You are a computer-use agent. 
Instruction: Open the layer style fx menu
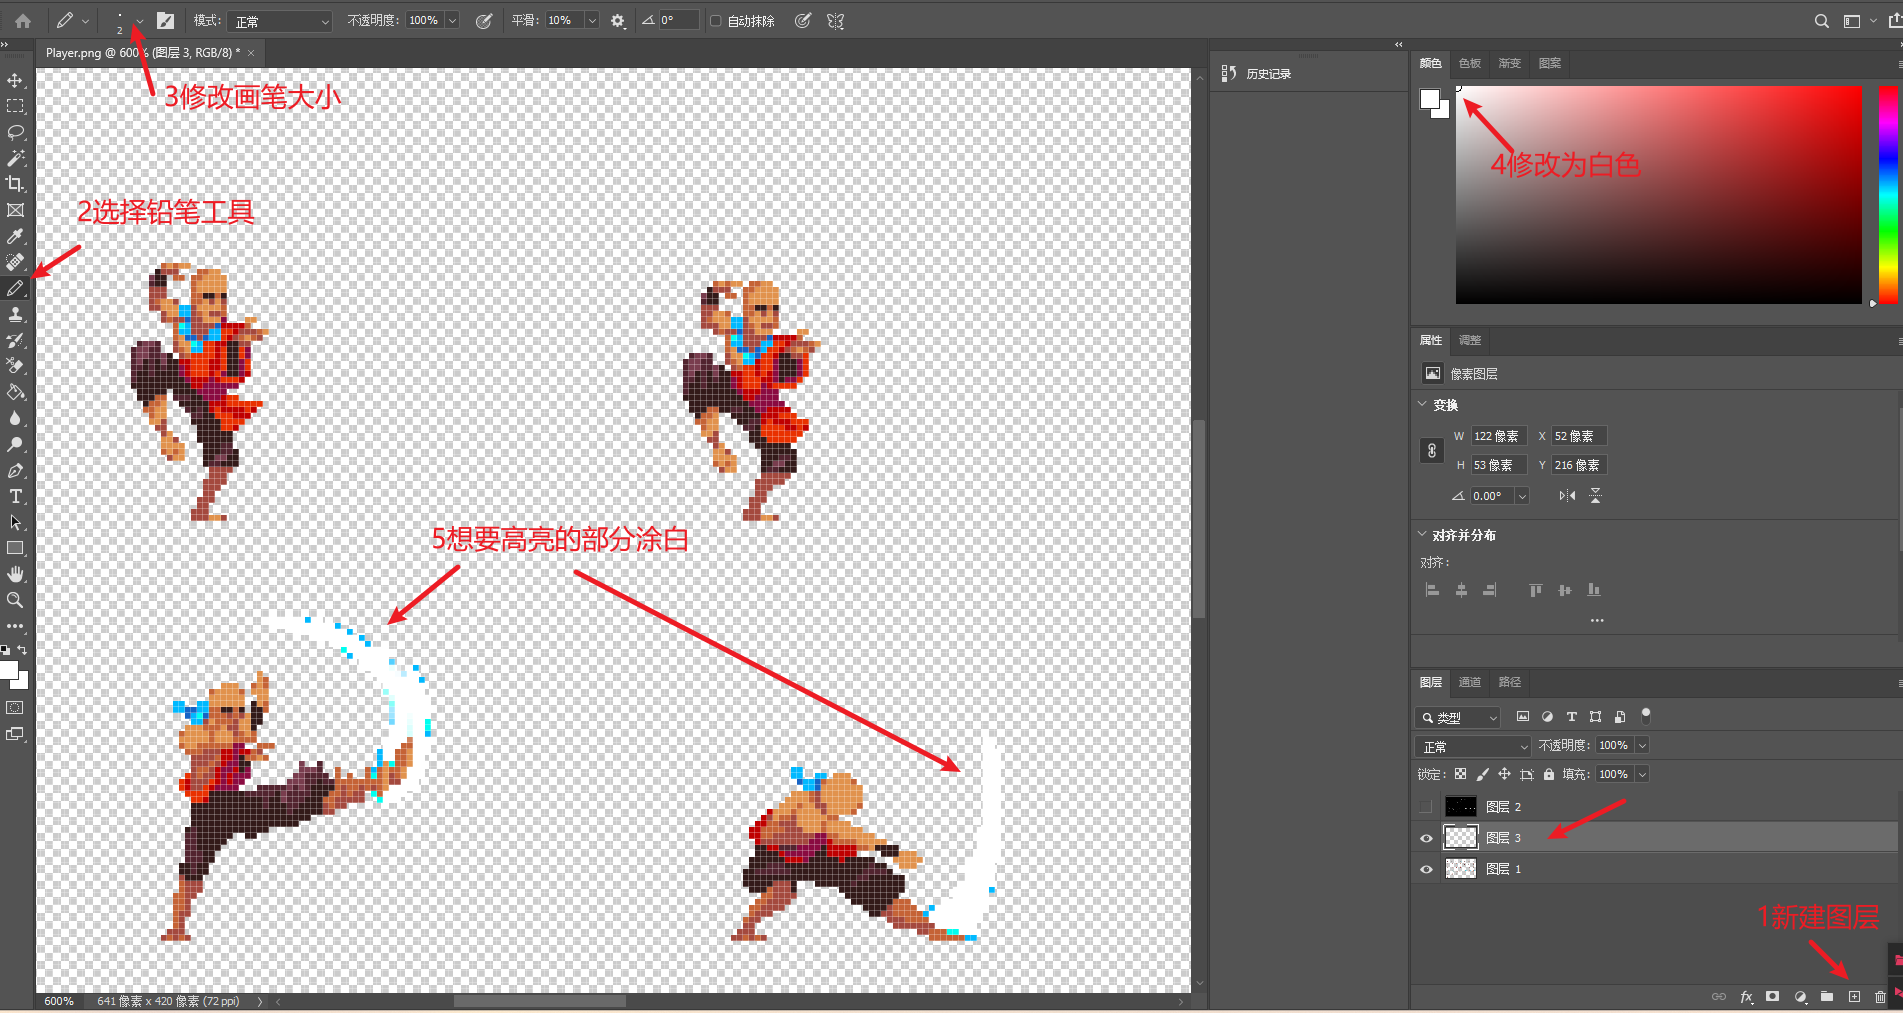(1746, 997)
